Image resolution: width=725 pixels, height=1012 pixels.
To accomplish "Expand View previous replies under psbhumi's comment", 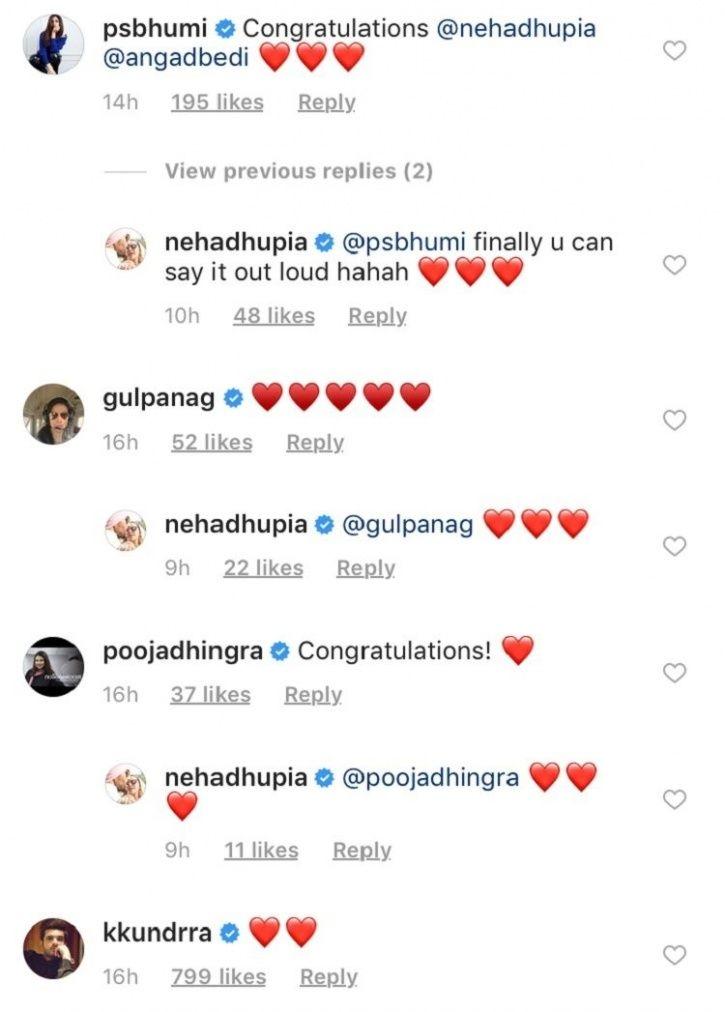I will [x=296, y=172].
